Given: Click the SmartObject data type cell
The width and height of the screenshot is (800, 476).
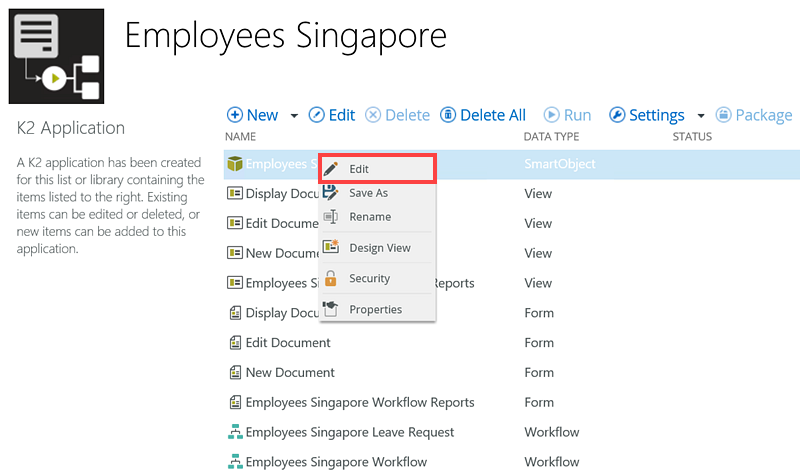Looking at the screenshot, I should tap(560, 164).
